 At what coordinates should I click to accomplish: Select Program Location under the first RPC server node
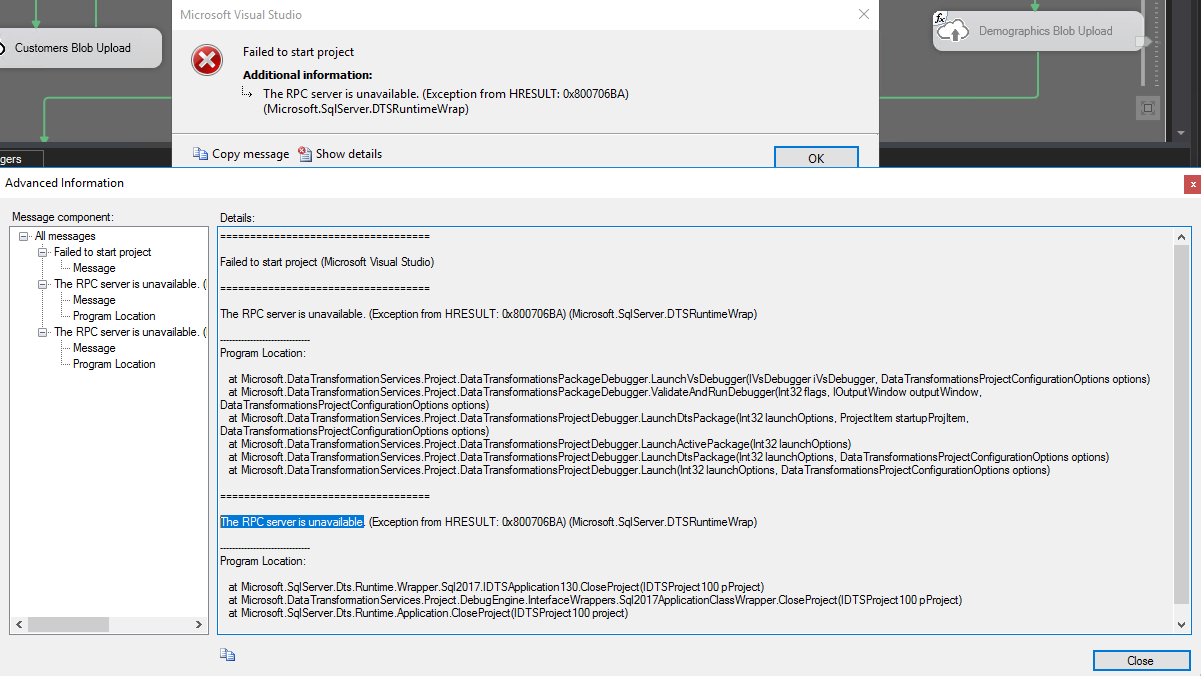click(114, 316)
